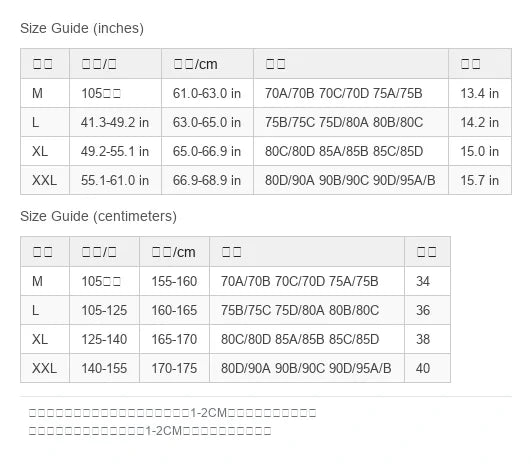Select 80D/90A 90B/90C 90D/95A/B in centimeters table

pos(307,368)
